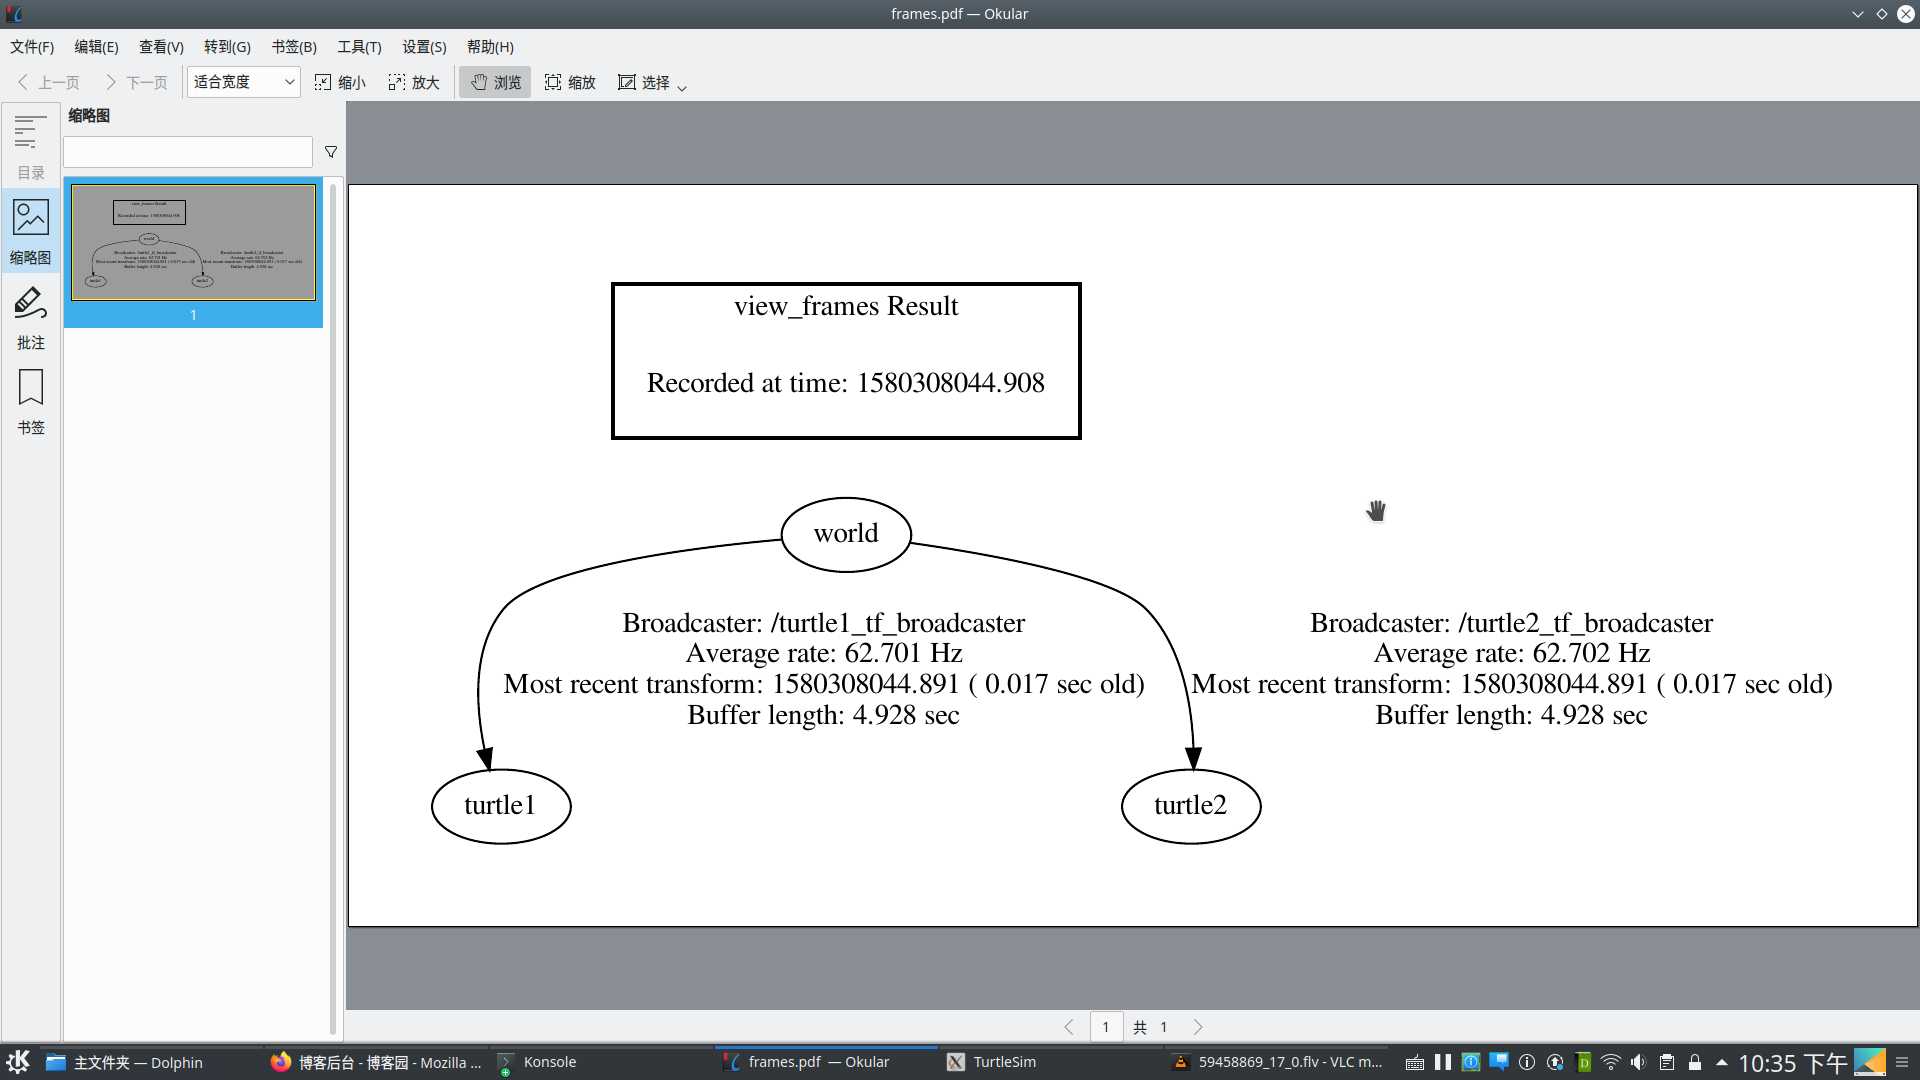Image resolution: width=1920 pixels, height=1080 pixels.
Task: Click the title bar keep-above diamond button
Action: click(x=1882, y=14)
